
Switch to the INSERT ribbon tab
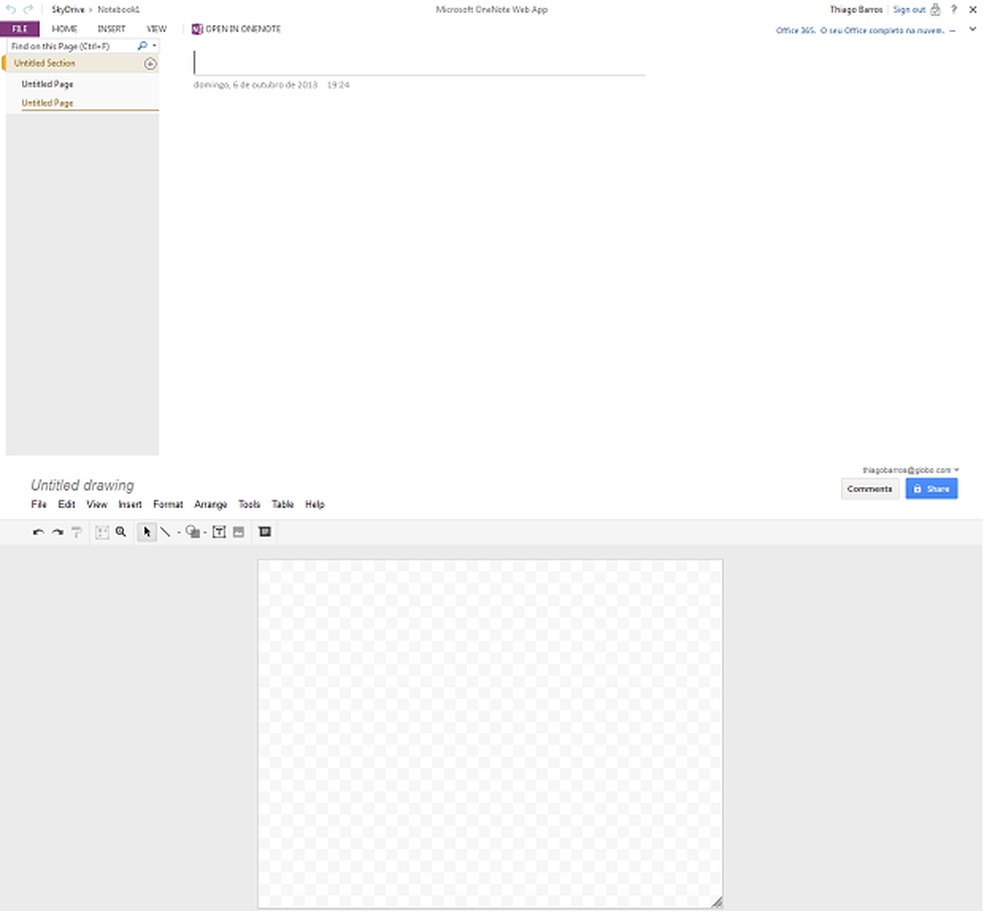pos(111,29)
